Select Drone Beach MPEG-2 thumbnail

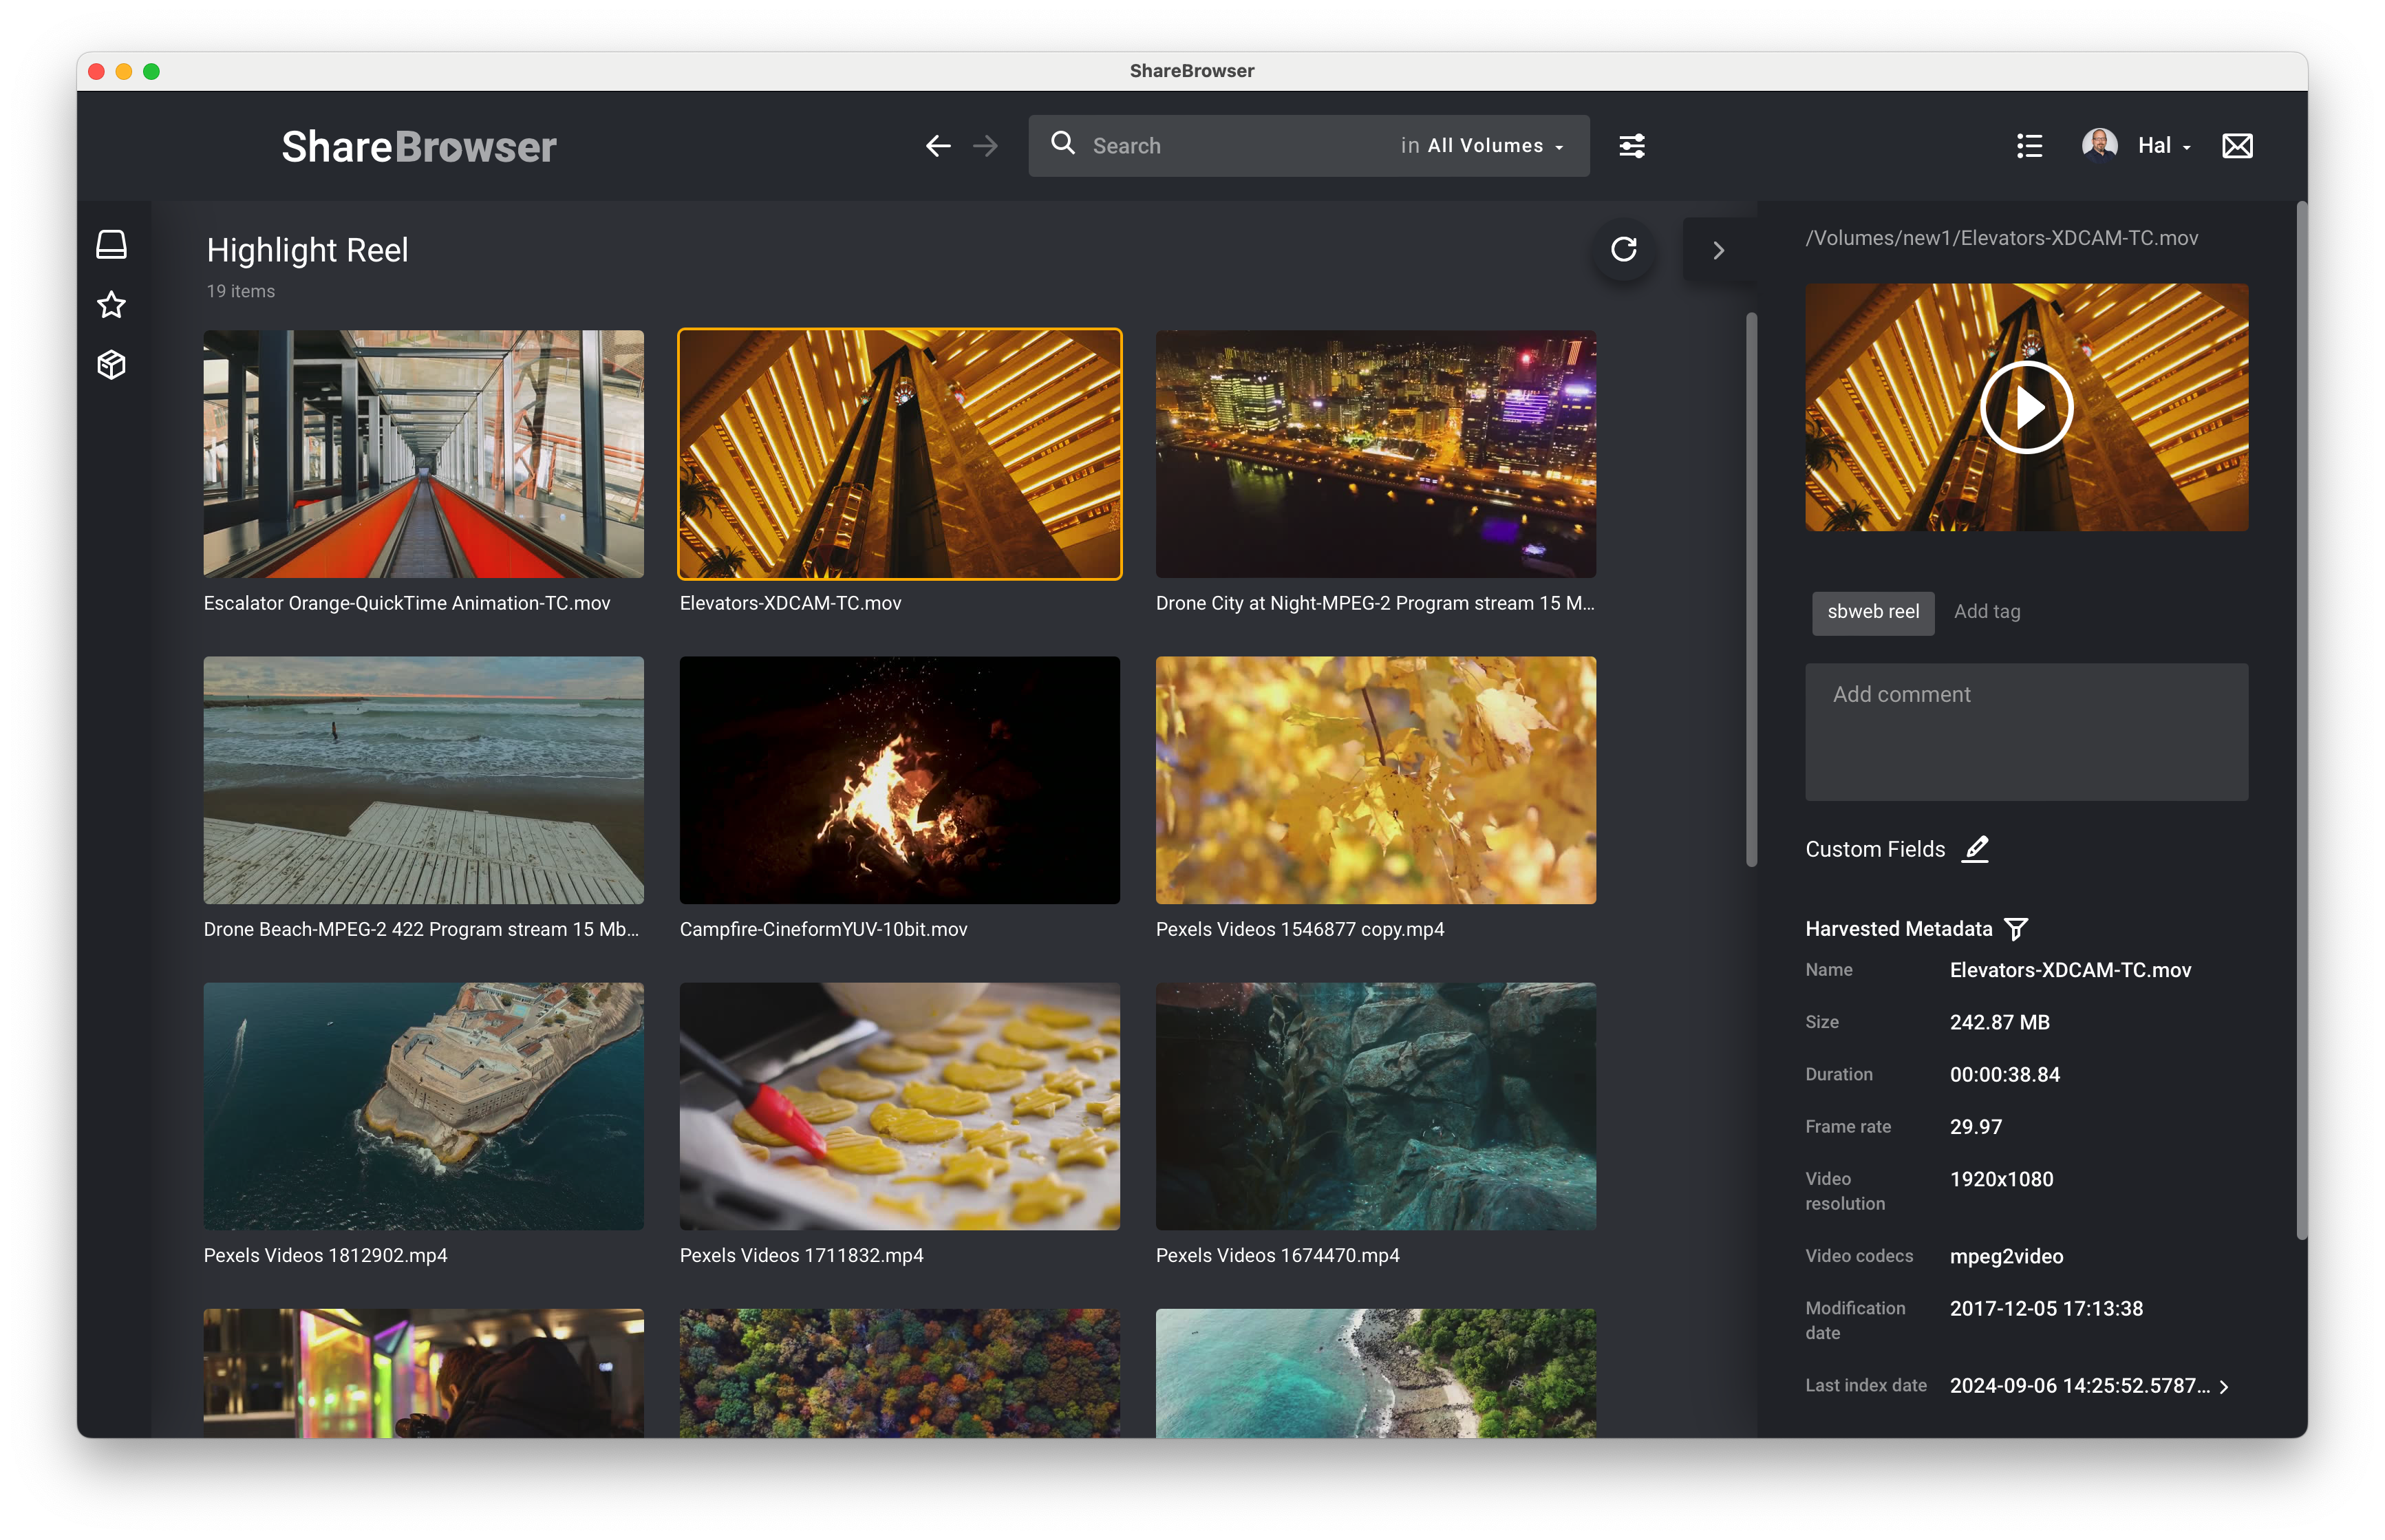[x=423, y=780]
